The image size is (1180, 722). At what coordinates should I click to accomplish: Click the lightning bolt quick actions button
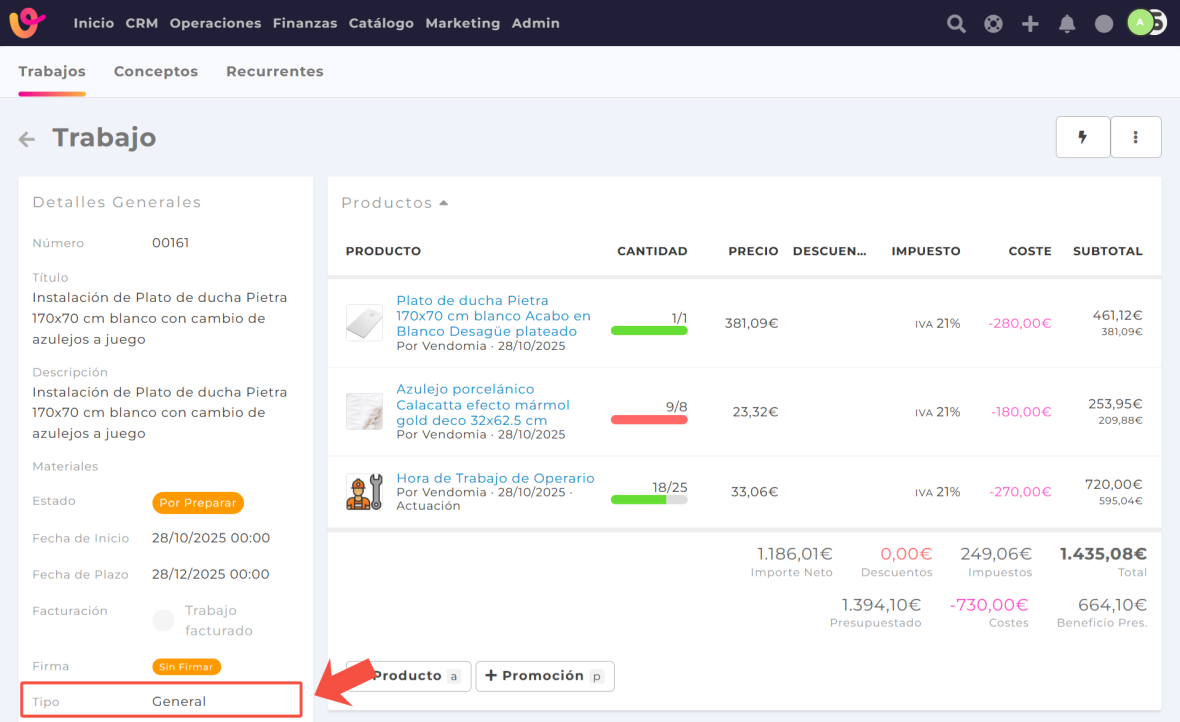(1082, 137)
